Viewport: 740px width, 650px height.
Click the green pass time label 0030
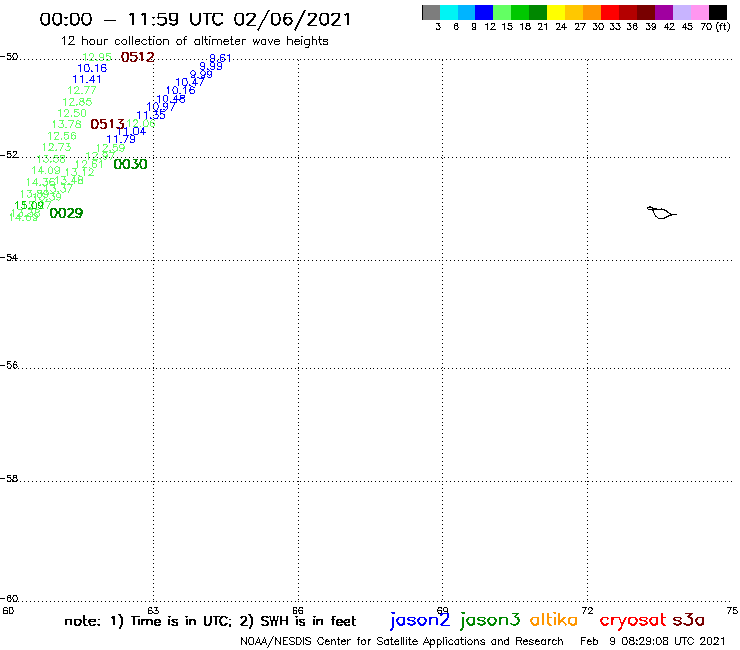click(x=130, y=164)
